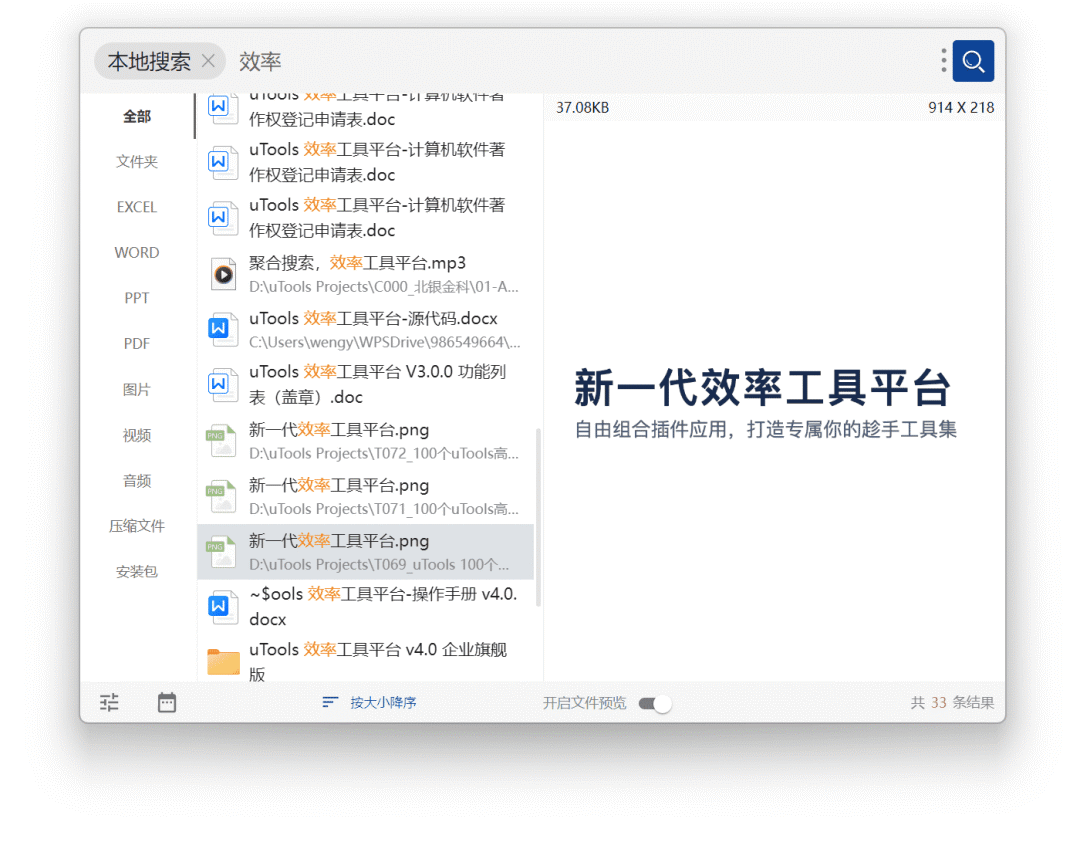1080x849 pixels.
Task: Click the mp3 audio file icon
Action: click(223, 274)
